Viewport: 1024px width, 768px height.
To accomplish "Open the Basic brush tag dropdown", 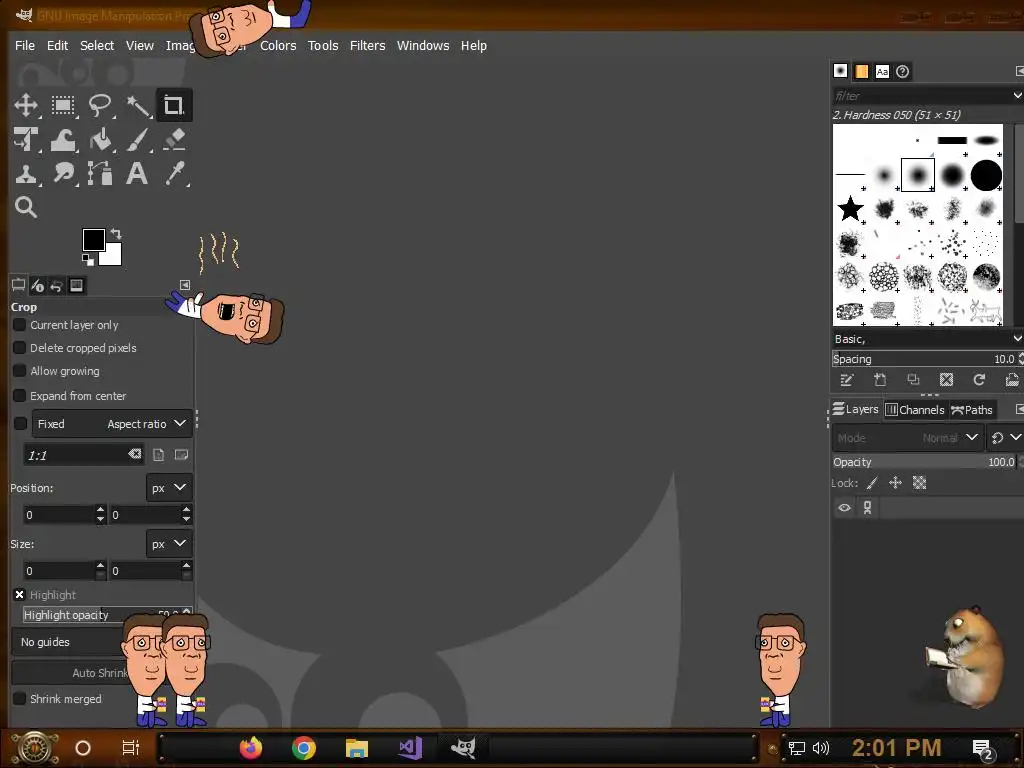I will pyautogui.click(x=927, y=339).
